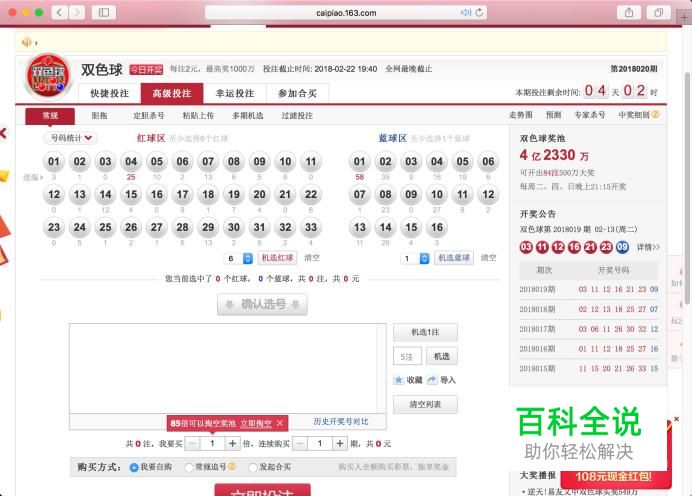Click the 立即掏空 link
Viewport: 692px width, 496px height.
256,423
